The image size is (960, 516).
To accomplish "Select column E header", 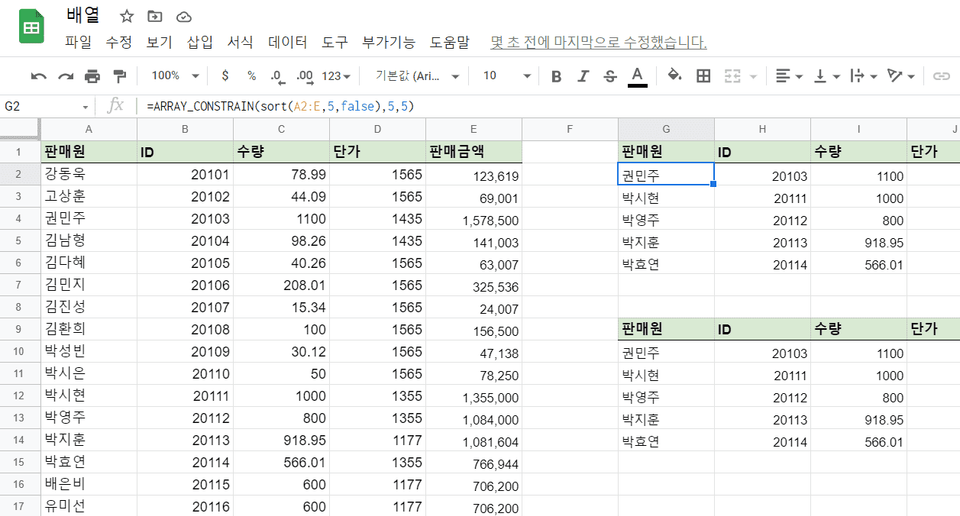I will pyautogui.click(x=473, y=129).
